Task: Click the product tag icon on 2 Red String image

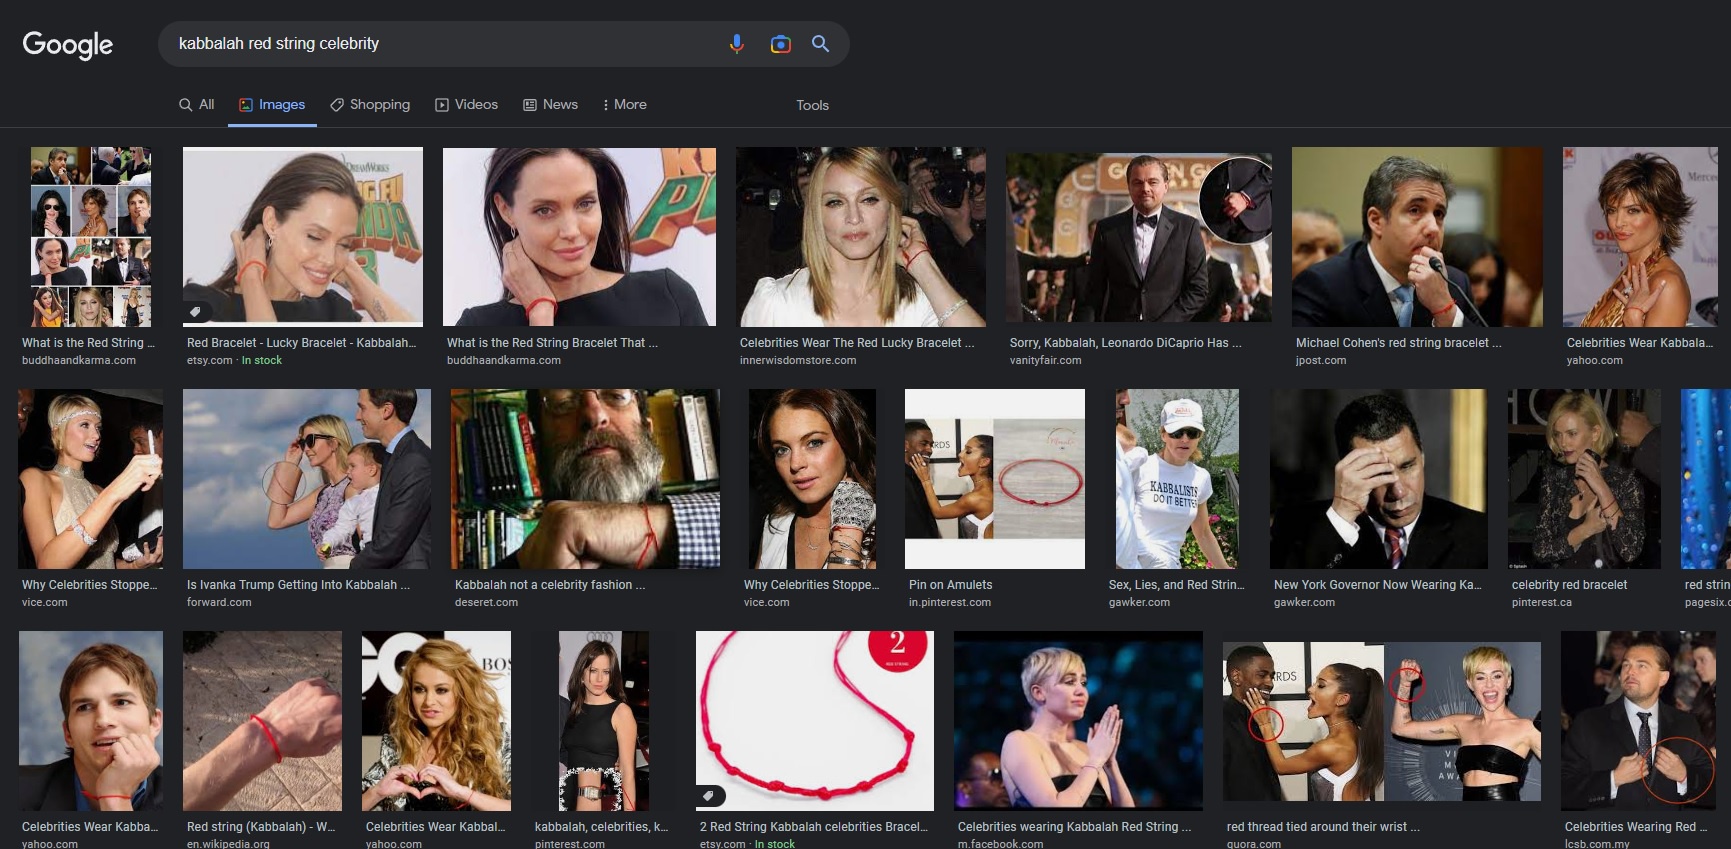Action: (709, 796)
